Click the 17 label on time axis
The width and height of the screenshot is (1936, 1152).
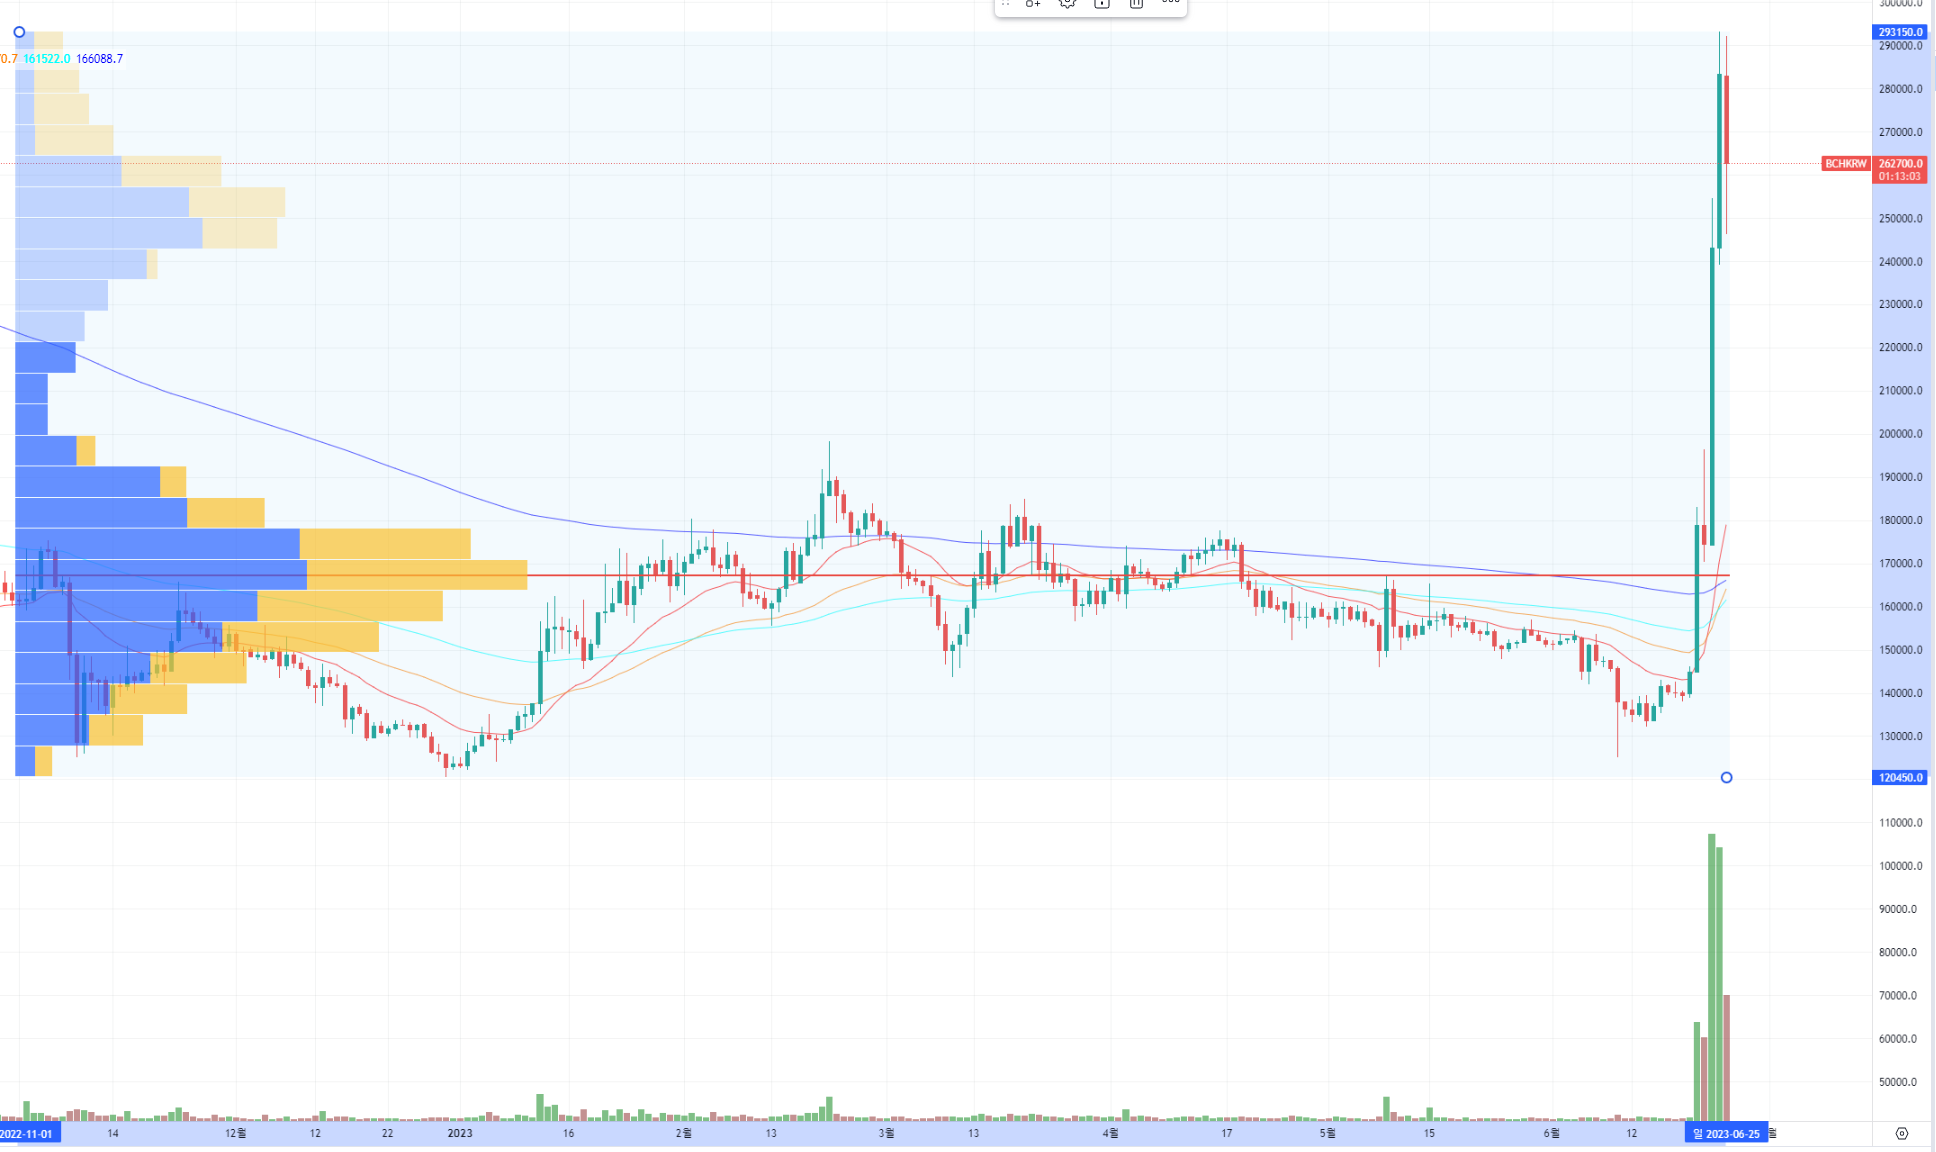1226,1133
